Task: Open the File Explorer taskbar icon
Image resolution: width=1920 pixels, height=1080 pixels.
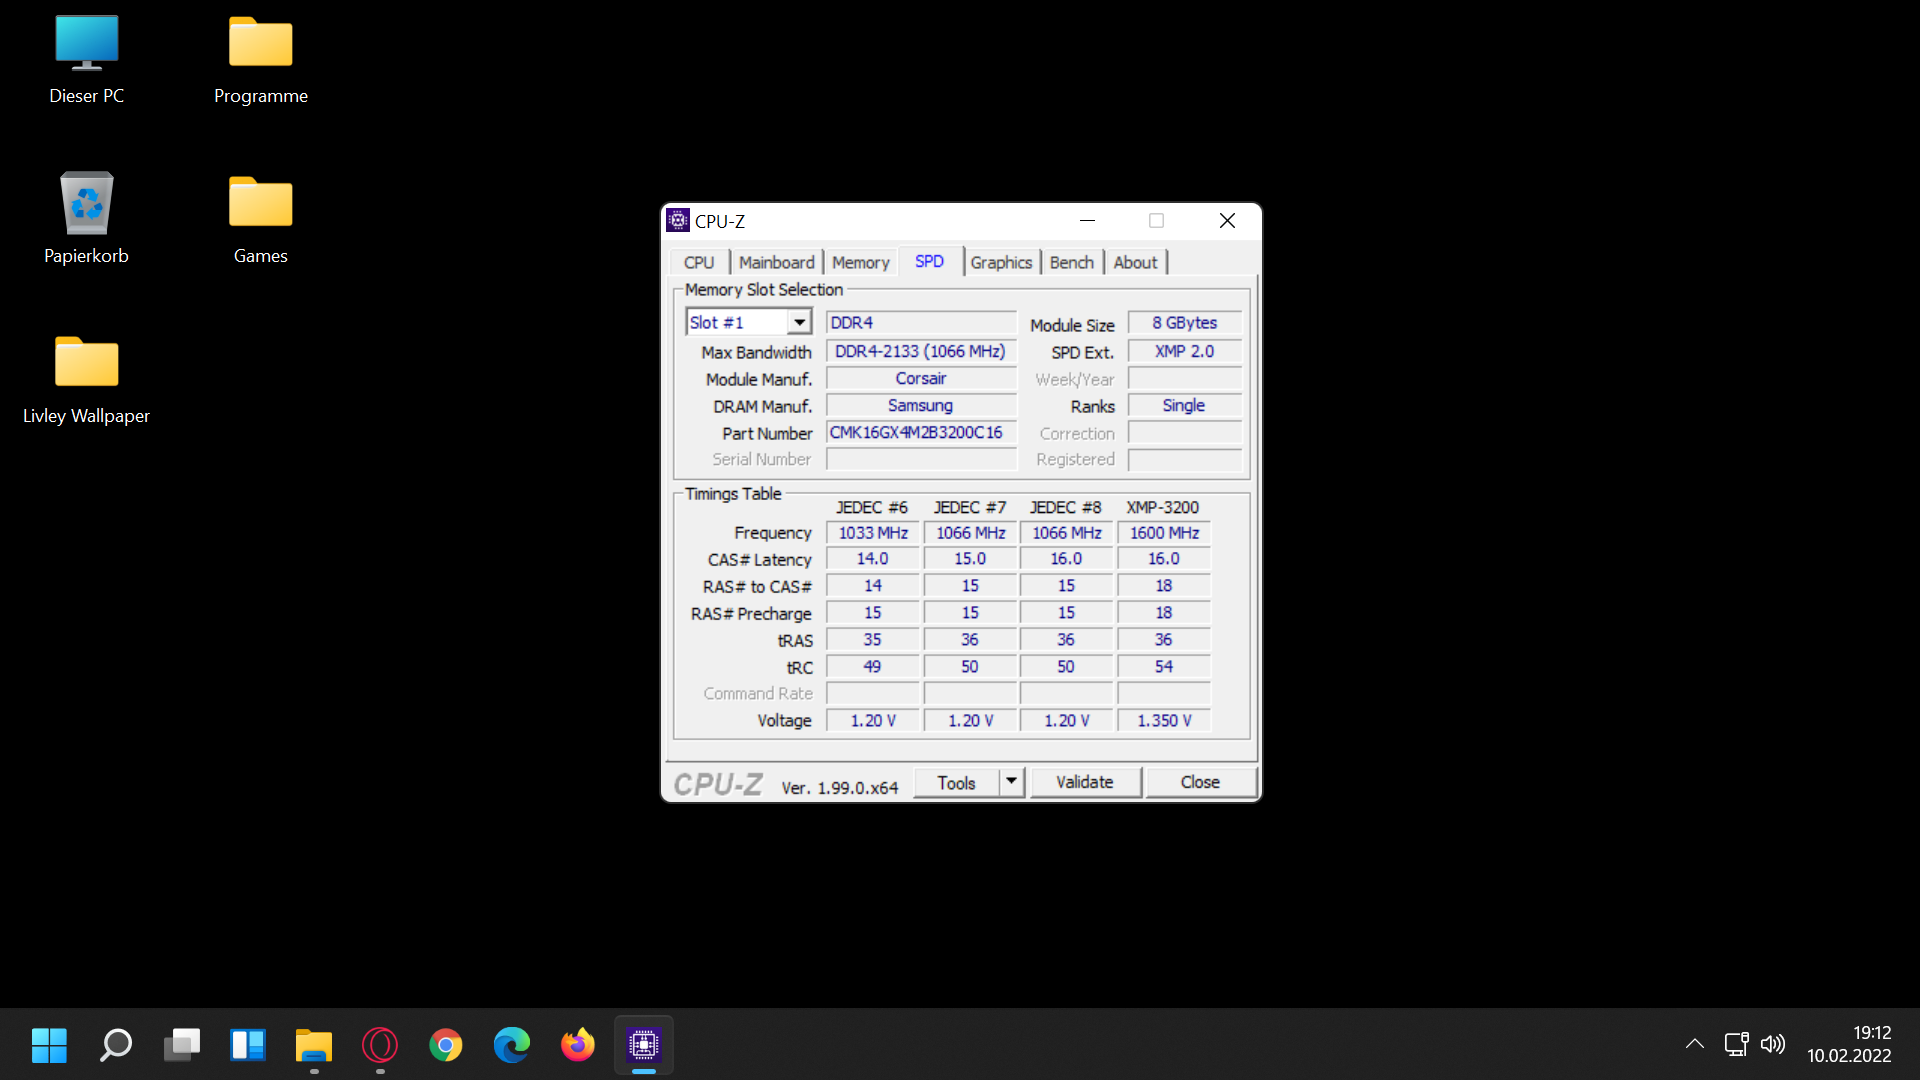Action: (x=314, y=1045)
